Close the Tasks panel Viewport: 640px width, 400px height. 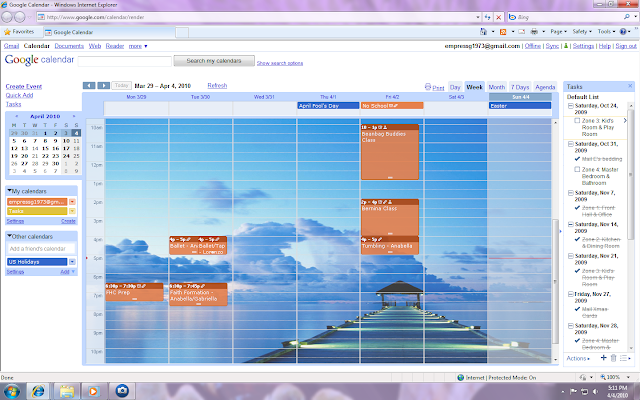630,86
